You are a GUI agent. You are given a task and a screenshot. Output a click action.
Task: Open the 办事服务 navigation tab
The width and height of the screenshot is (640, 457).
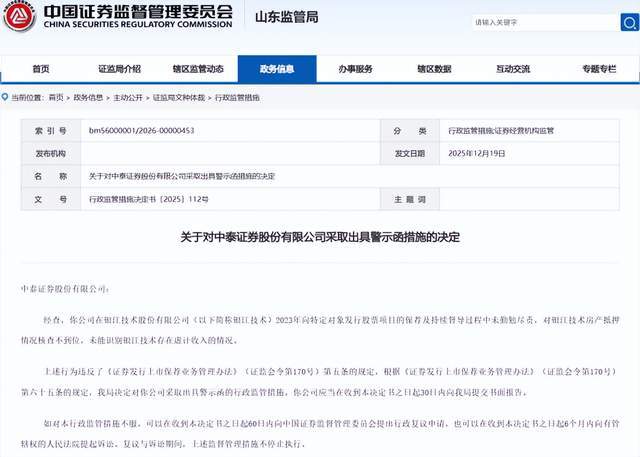point(356,69)
